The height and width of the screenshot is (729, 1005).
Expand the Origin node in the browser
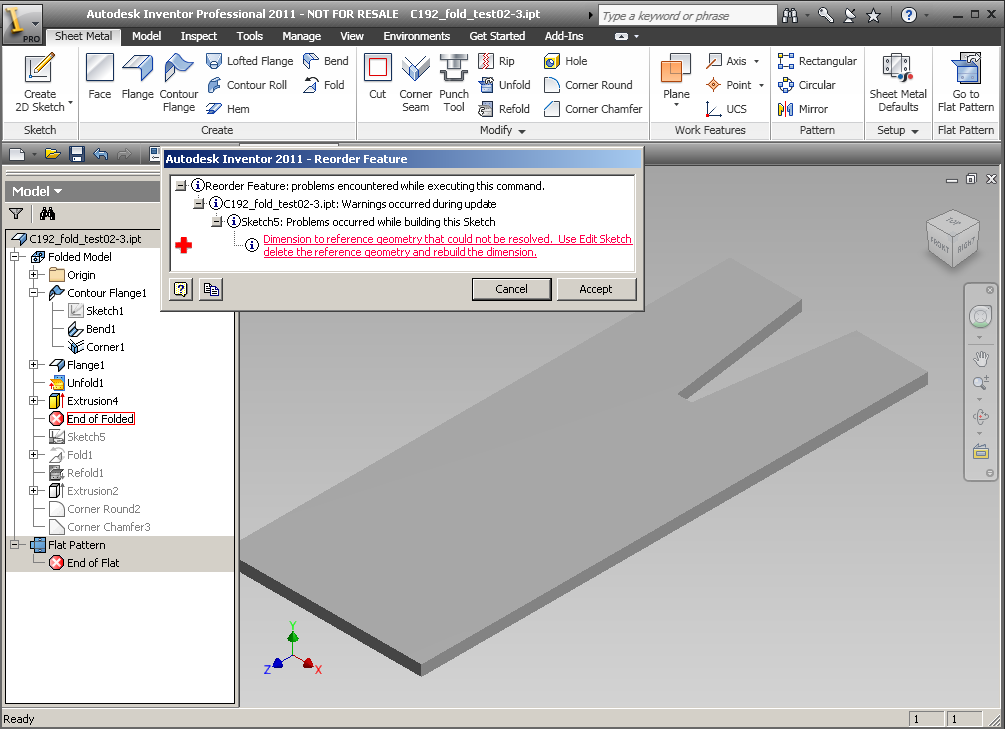[34, 274]
